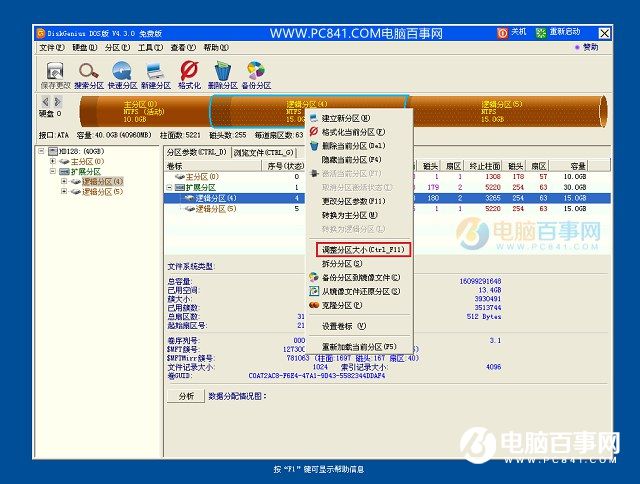Select HD128 (40GB) disk in tree
This screenshot has width=640, height=484.
82,151
